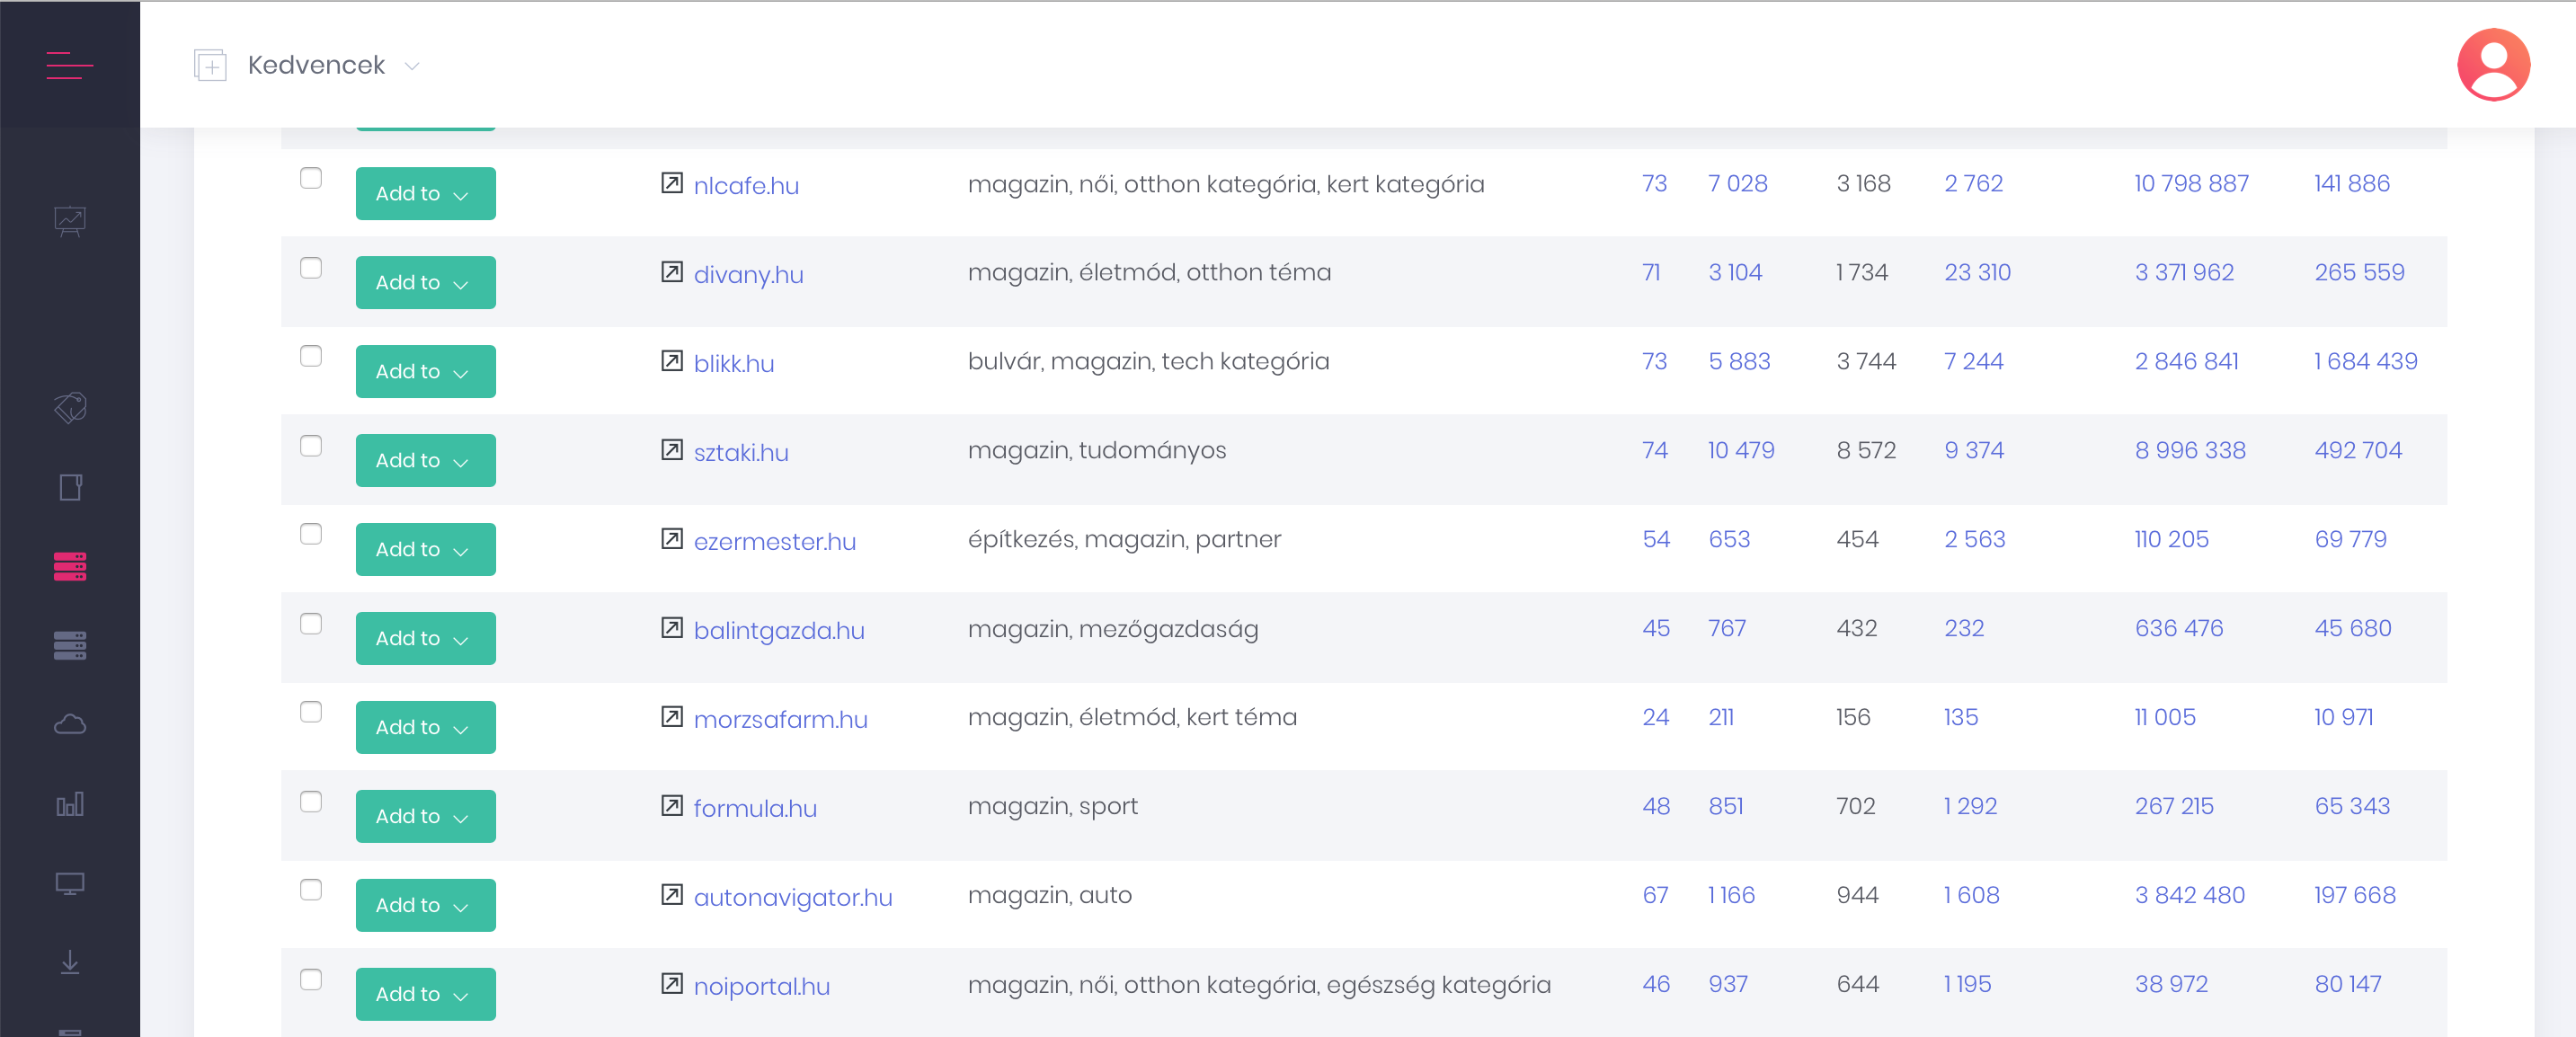The width and height of the screenshot is (2576, 1037).
Task: Click the Kedvencek add-to-favorites icon
Action: point(209,65)
